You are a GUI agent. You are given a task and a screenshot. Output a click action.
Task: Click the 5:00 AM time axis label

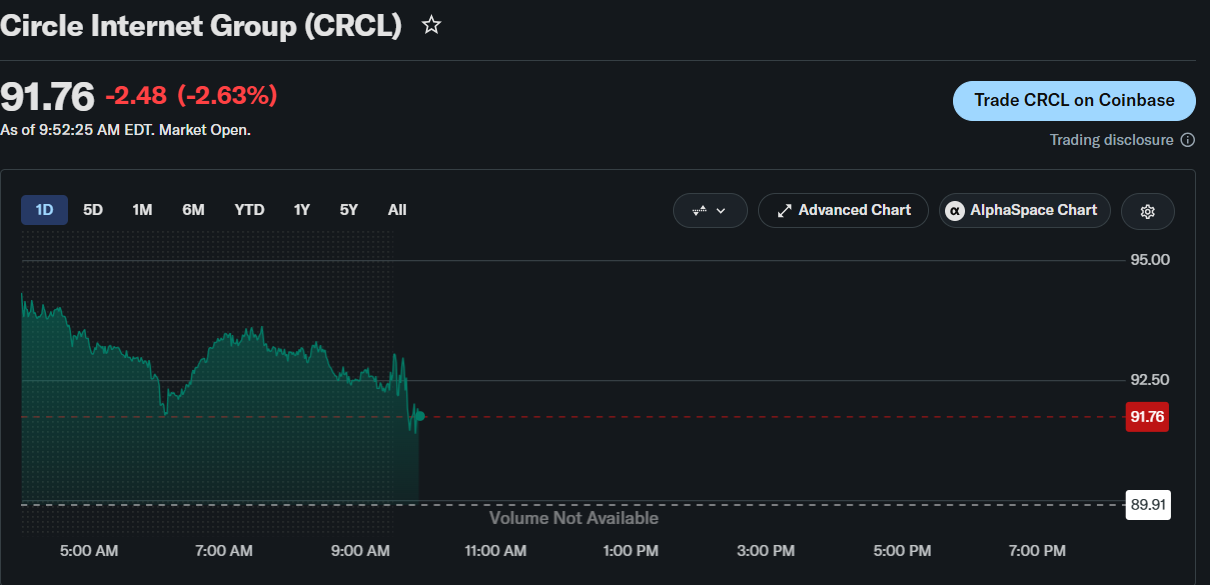pos(88,551)
